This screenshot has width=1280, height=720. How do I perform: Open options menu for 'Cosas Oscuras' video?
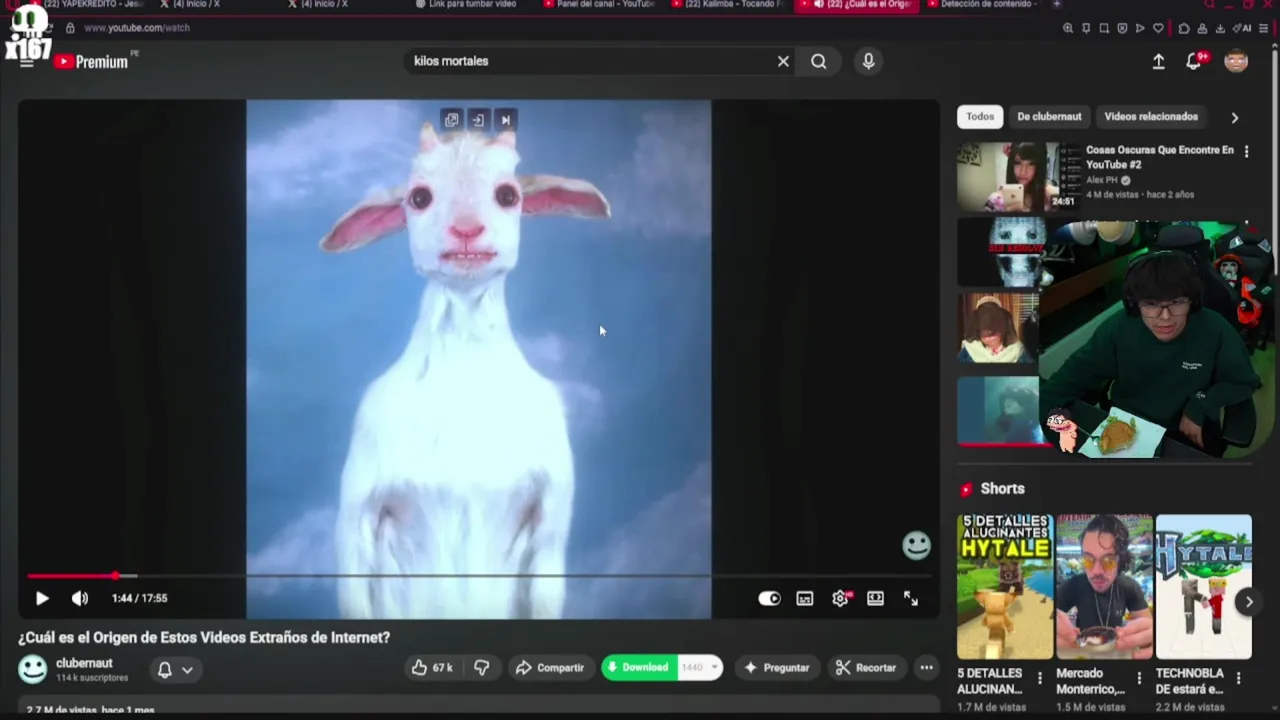coord(1246,152)
